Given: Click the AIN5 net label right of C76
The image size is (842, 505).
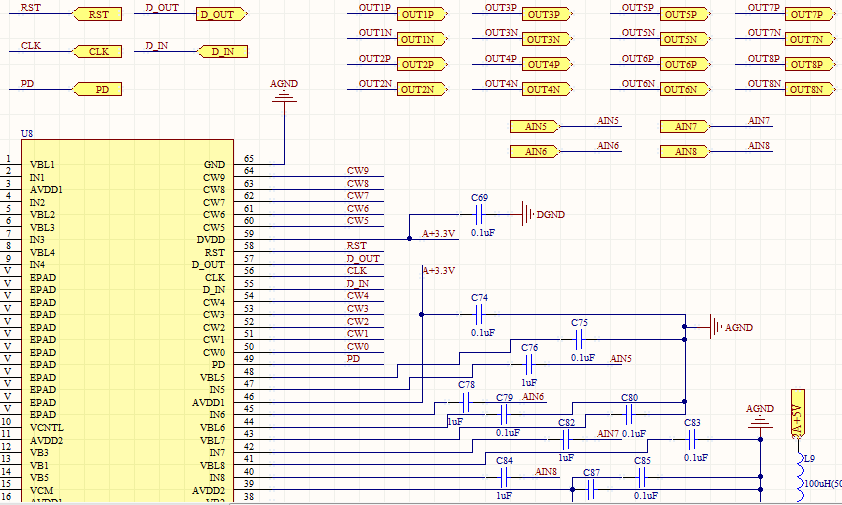Looking at the screenshot, I should point(621,358).
